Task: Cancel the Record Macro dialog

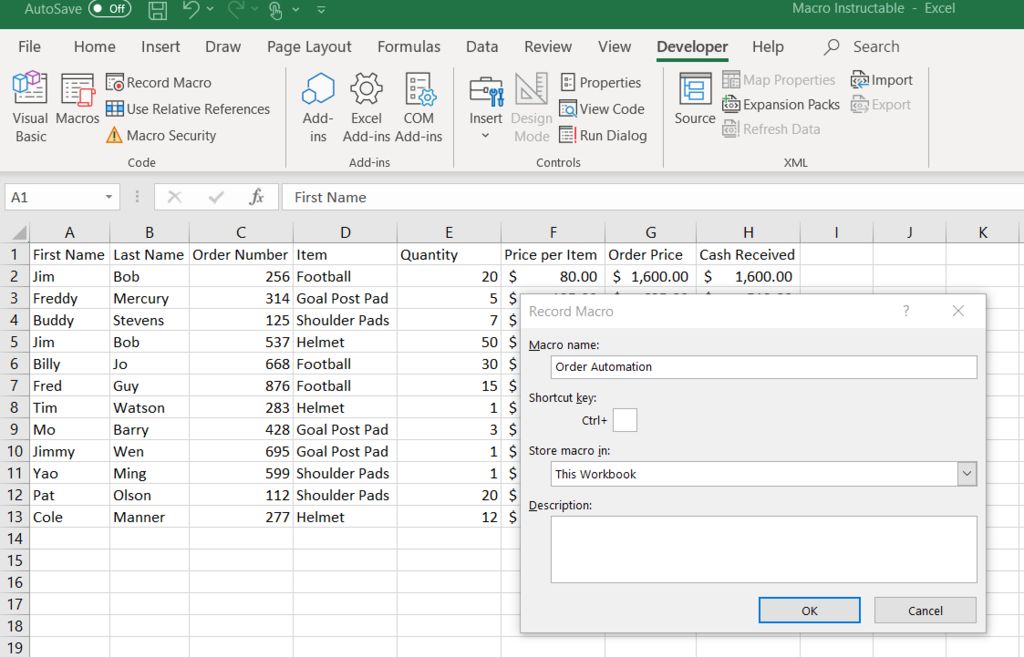Action: click(924, 610)
